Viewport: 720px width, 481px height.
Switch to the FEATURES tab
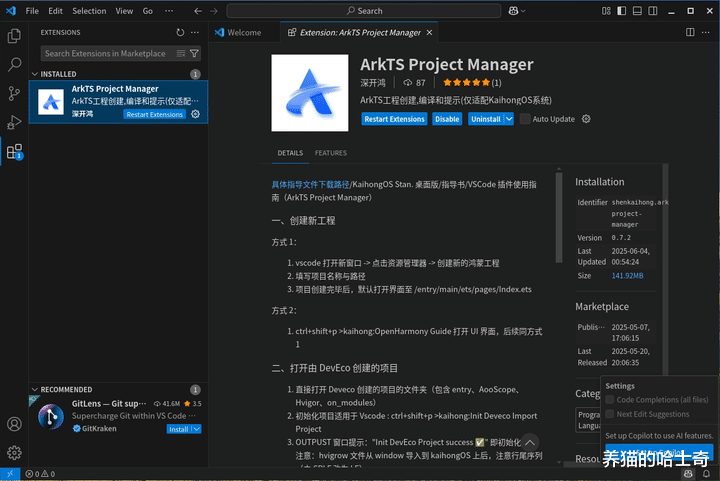pos(331,153)
